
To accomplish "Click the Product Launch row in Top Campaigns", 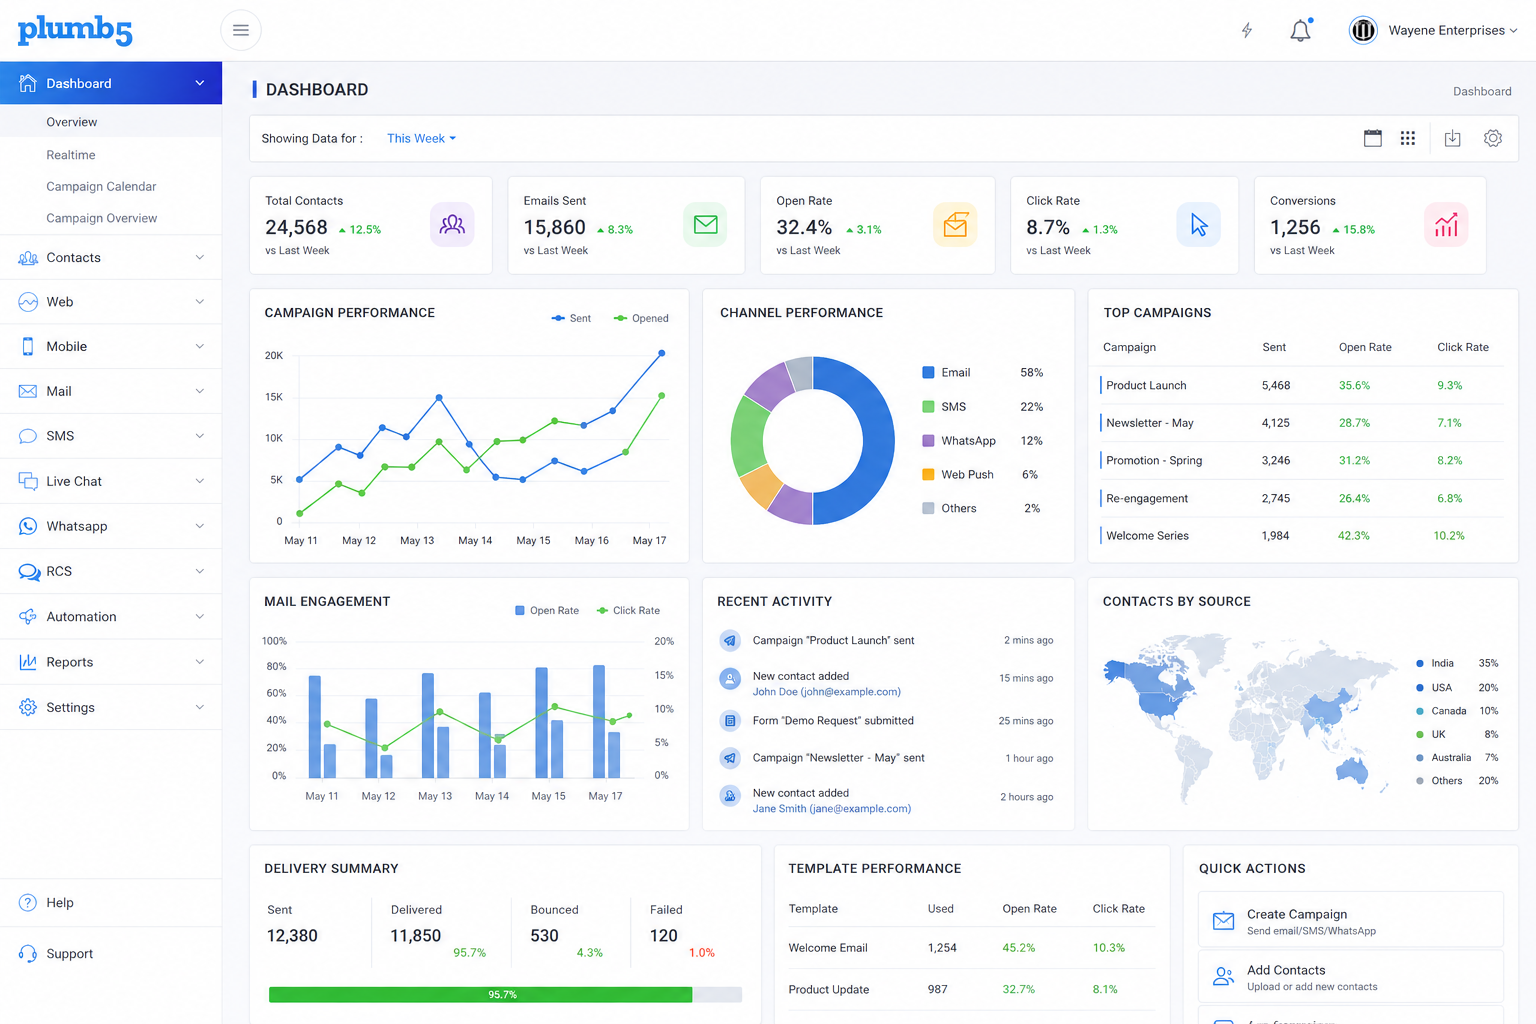I will (x=1302, y=385).
